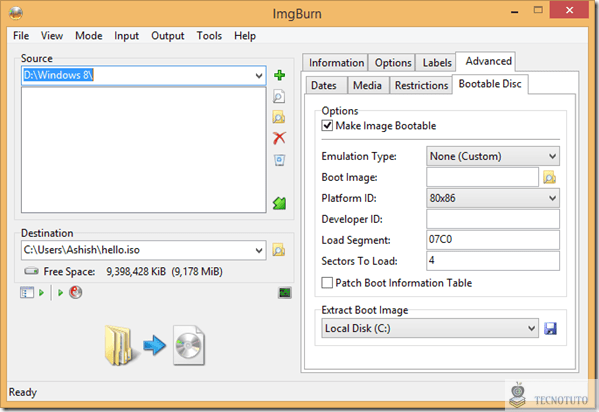This screenshot has width=599, height=412.
Task: Minimize the ImgBurn window
Action: [x=515, y=11]
